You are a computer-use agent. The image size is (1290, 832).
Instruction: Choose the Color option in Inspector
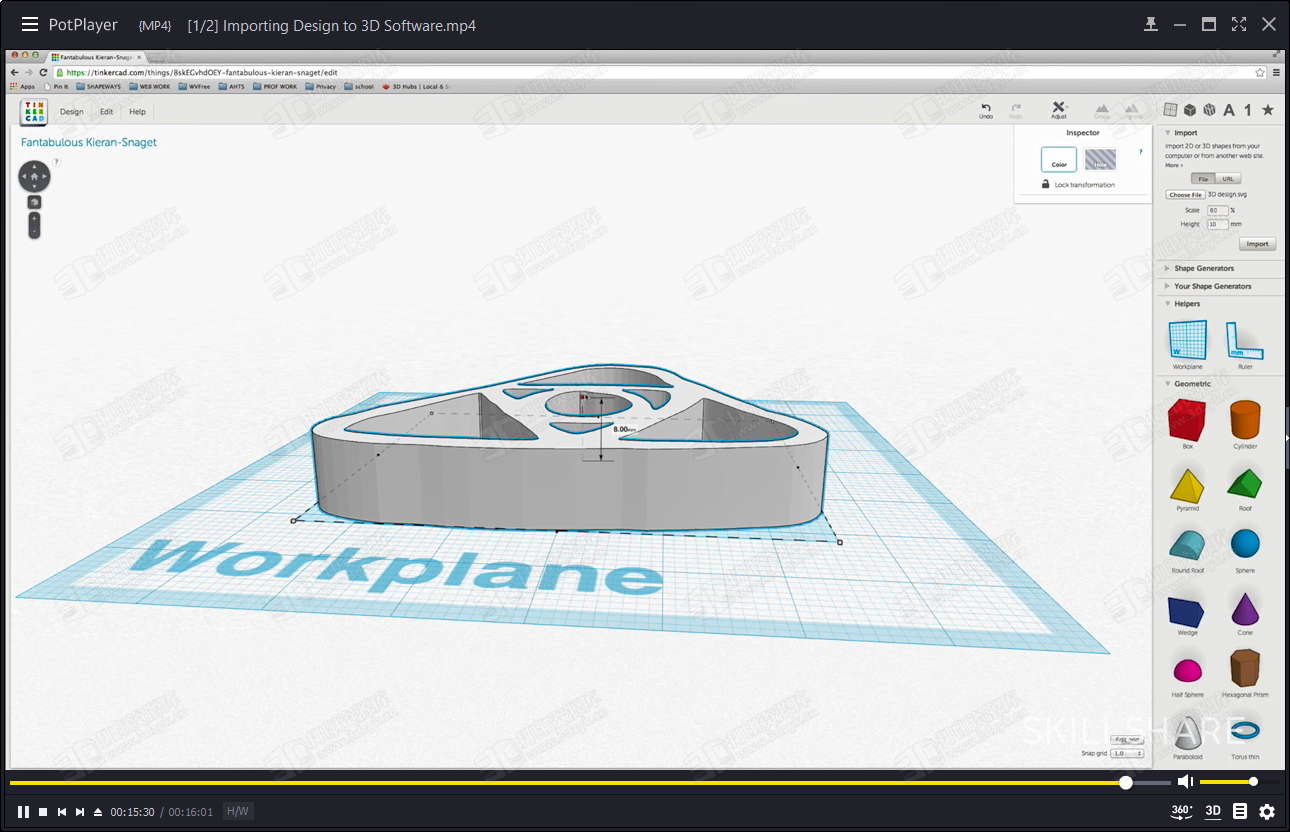coord(1059,160)
